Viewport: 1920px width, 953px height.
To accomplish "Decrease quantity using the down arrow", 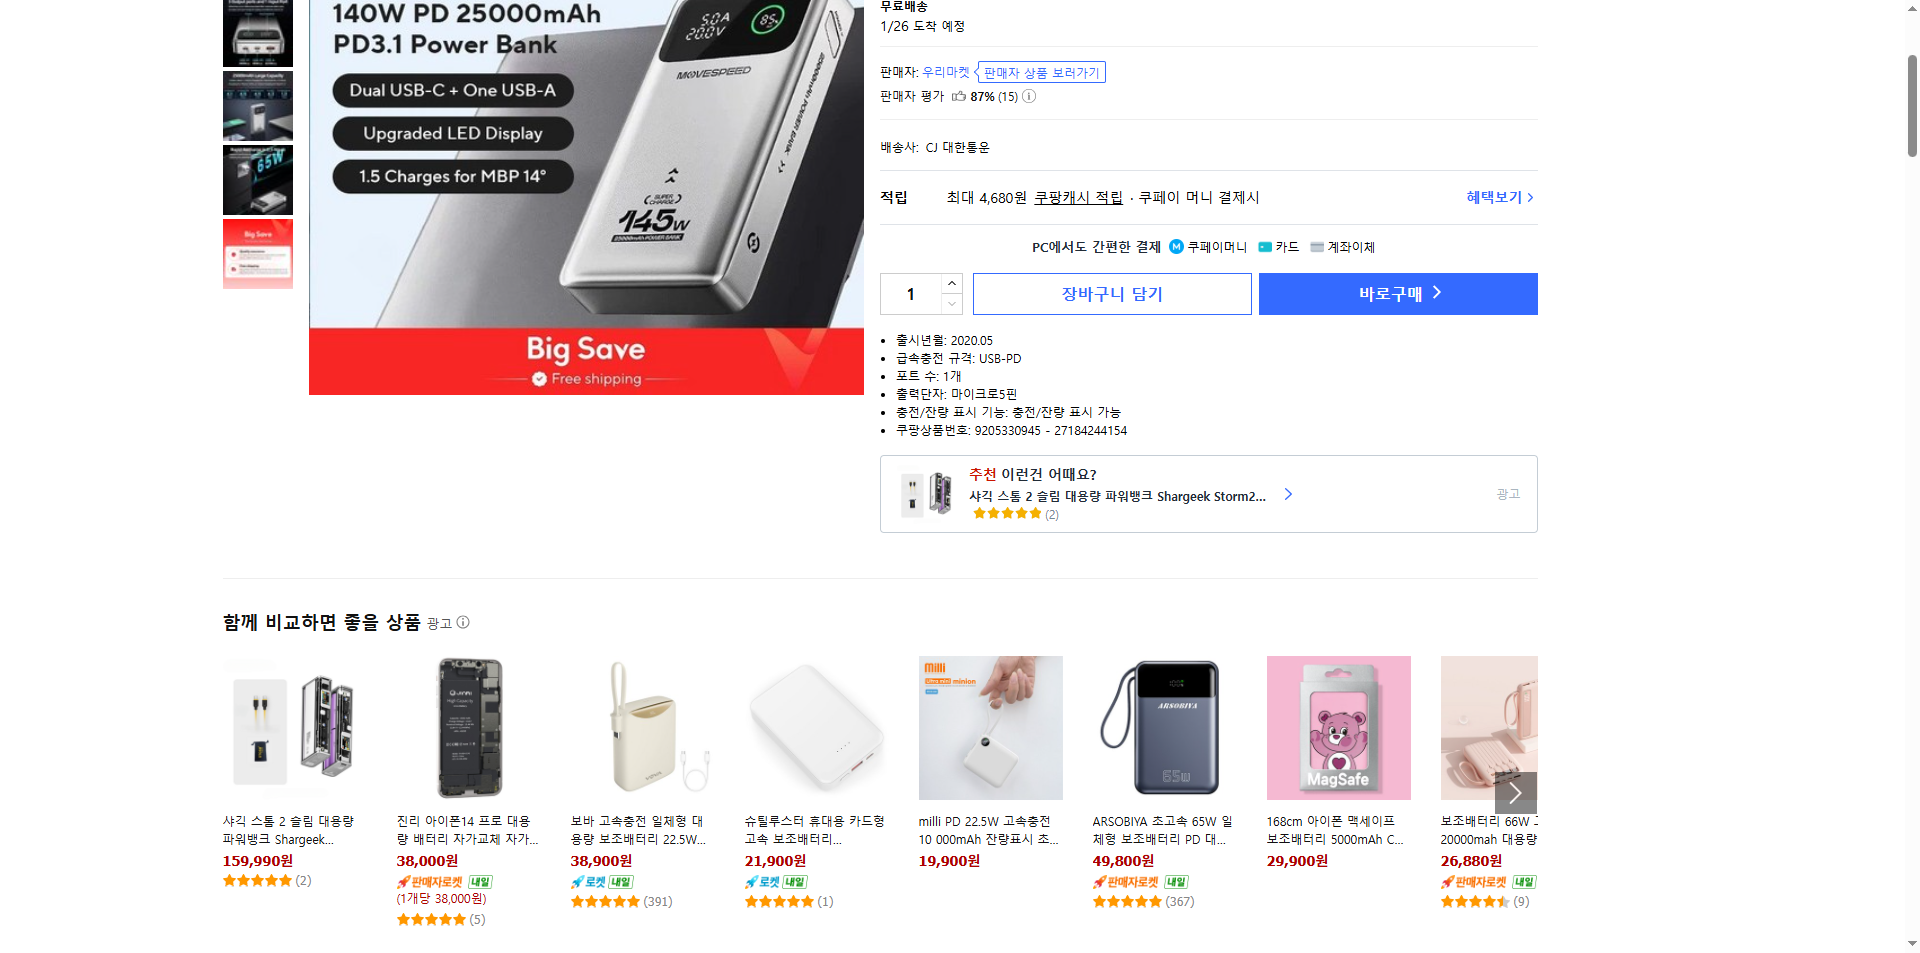I will (950, 304).
